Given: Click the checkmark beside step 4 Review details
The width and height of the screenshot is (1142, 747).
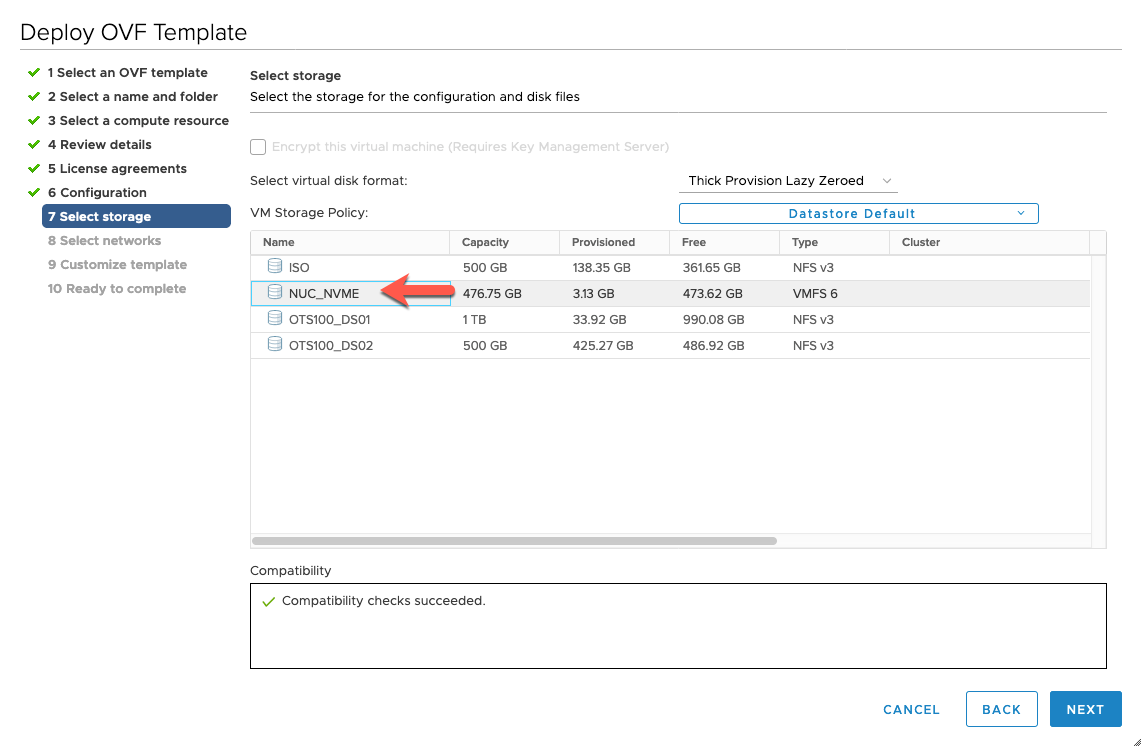Looking at the screenshot, I should click(34, 144).
